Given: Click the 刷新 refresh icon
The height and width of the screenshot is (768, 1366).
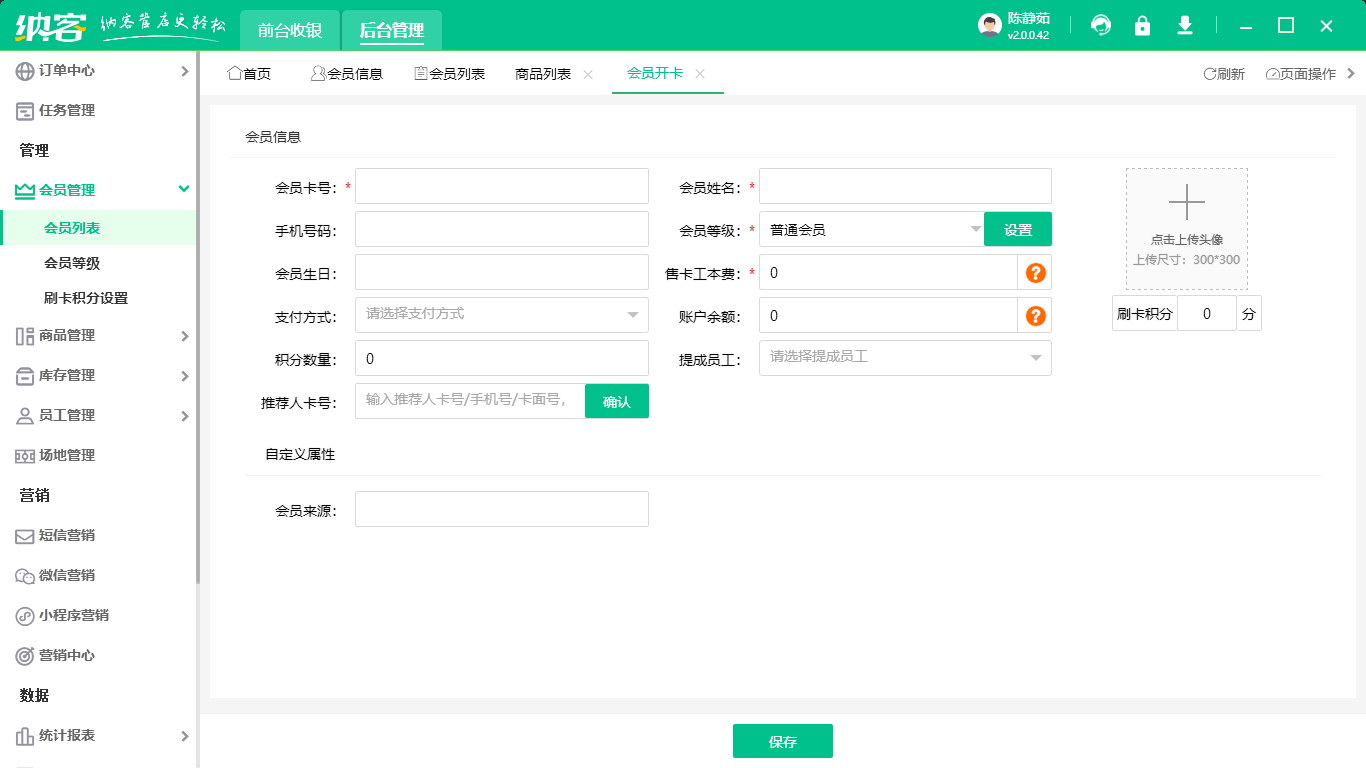Looking at the screenshot, I should [x=1209, y=74].
